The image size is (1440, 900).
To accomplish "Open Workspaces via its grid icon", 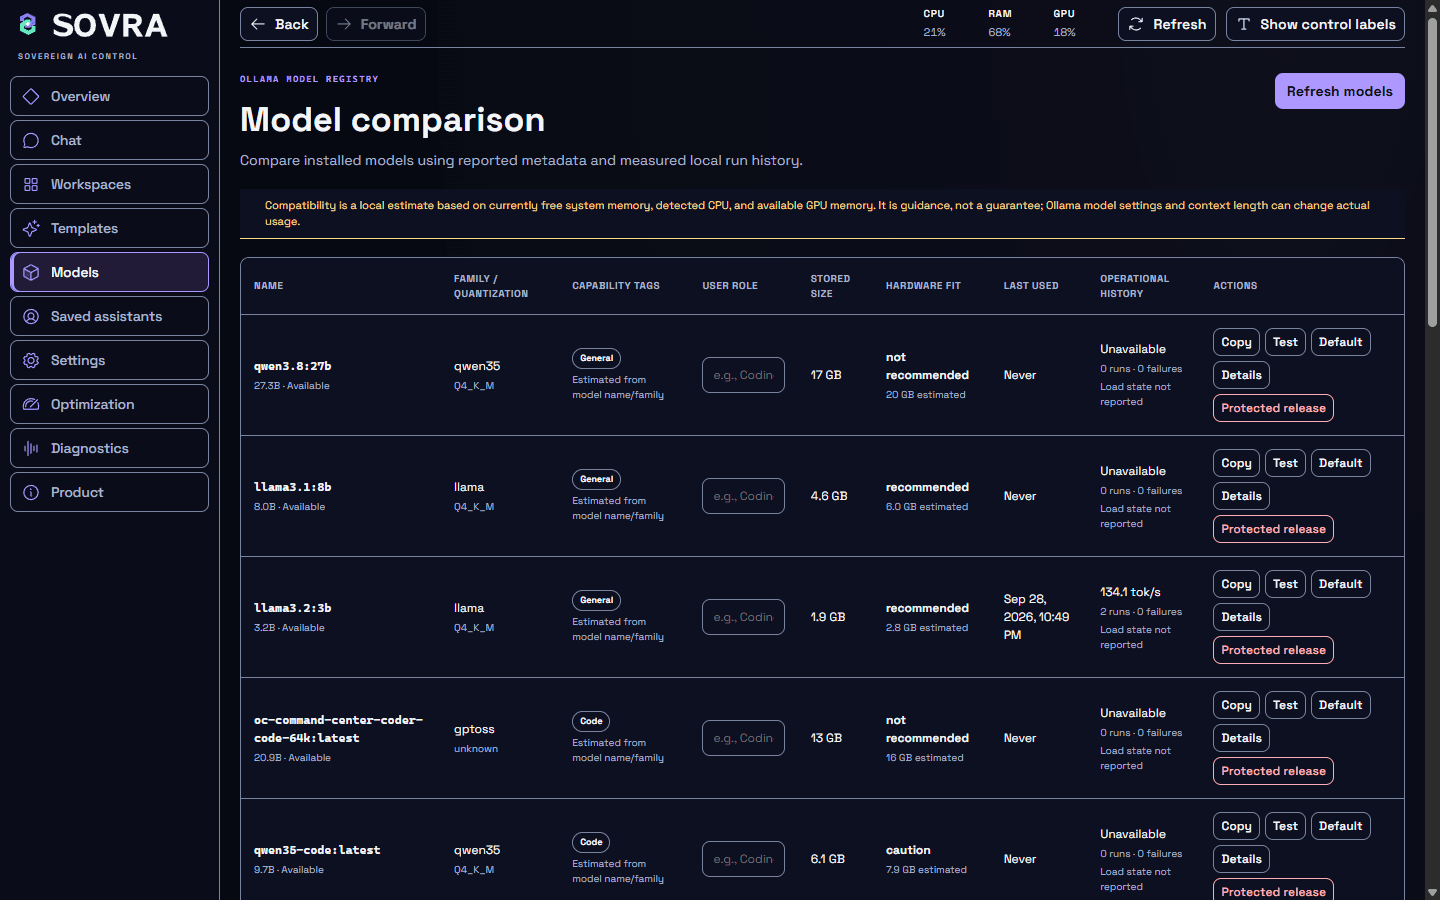I will tap(31, 184).
